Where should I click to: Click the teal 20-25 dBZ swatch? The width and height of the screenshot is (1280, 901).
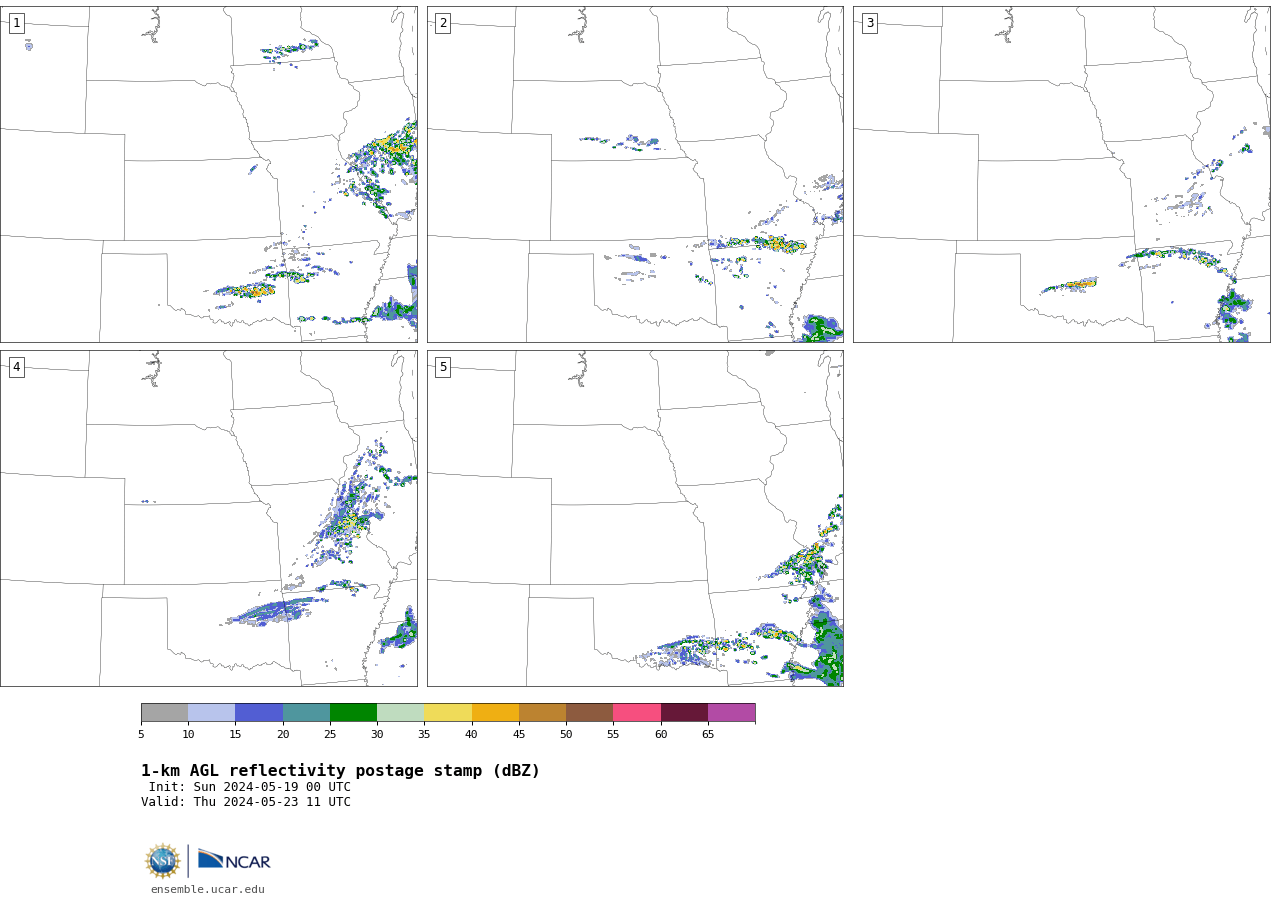[306, 712]
